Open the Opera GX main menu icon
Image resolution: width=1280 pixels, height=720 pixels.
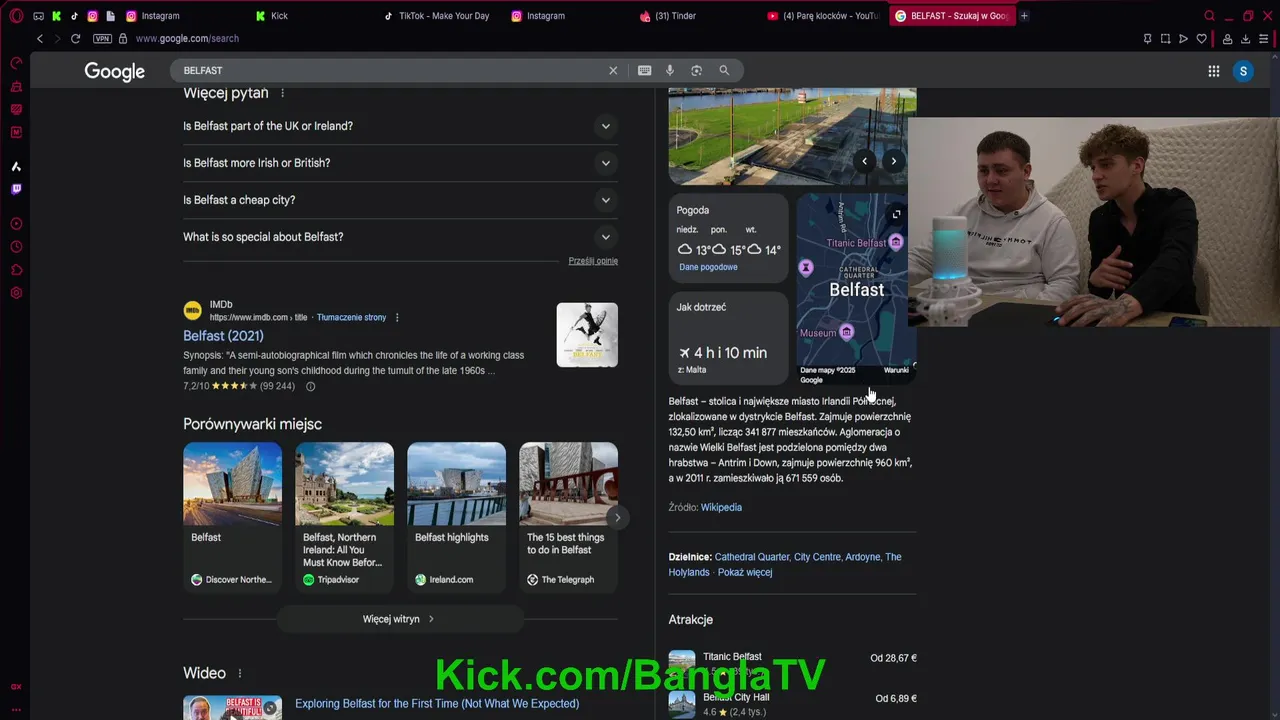(16, 16)
